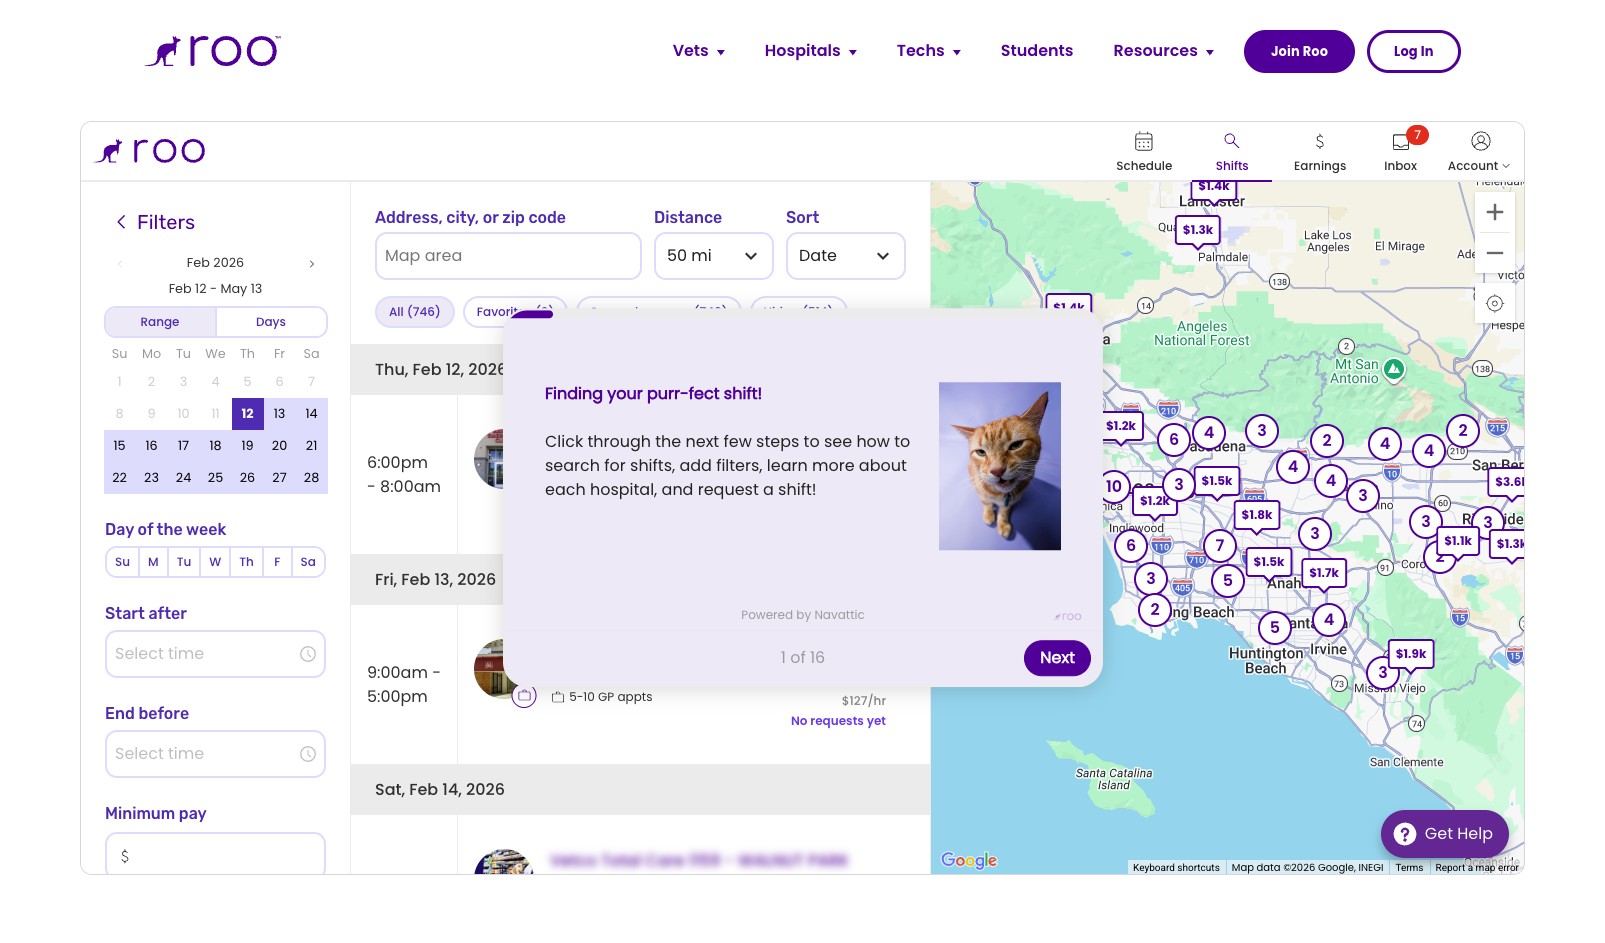Click the Get Help question icon
Viewport: 1605px width, 943px height.
(x=1405, y=834)
